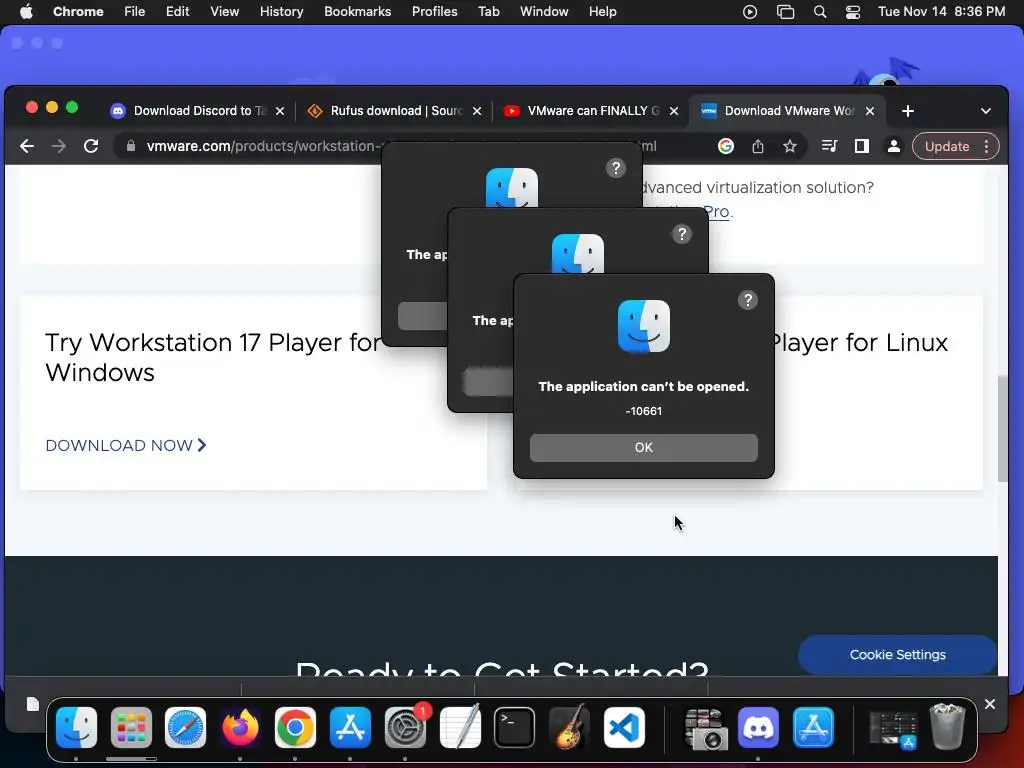
Task: Click the page vertical scrollbar
Action: pyautogui.click(x=1003, y=428)
